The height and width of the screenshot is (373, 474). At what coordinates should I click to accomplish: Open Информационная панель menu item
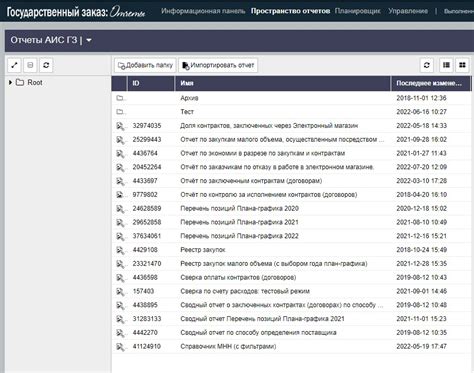[x=203, y=11]
